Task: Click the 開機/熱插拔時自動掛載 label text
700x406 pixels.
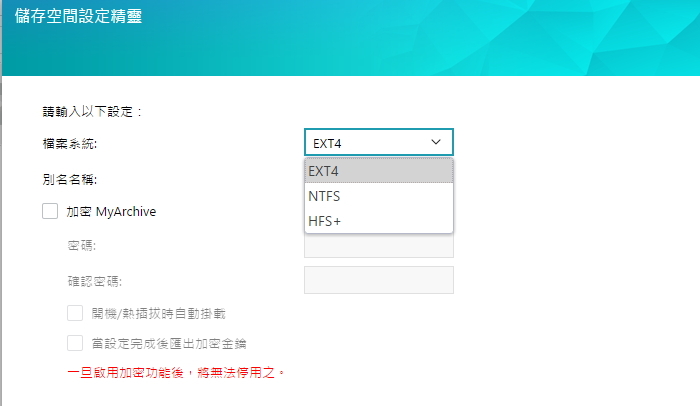Action: coord(158,313)
